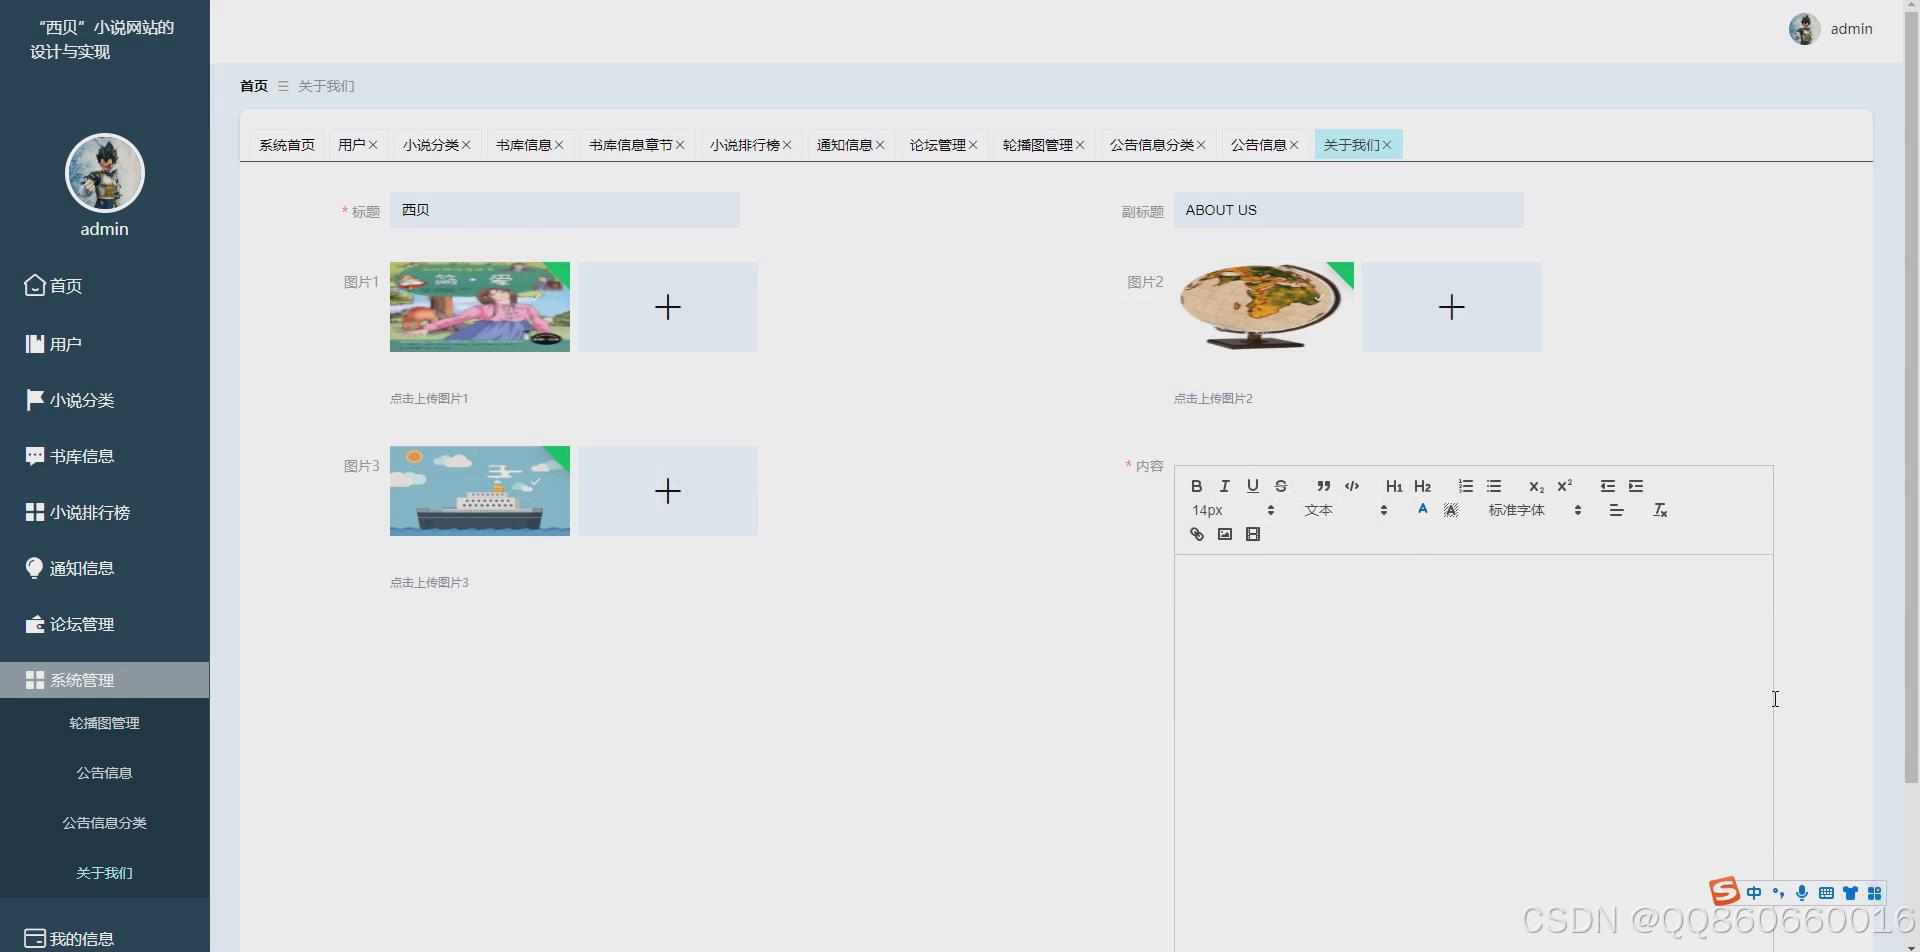1920x952 pixels.
Task: Collapse 系统管理 sidebar menu
Action: pyautogui.click(x=105, y=680)
